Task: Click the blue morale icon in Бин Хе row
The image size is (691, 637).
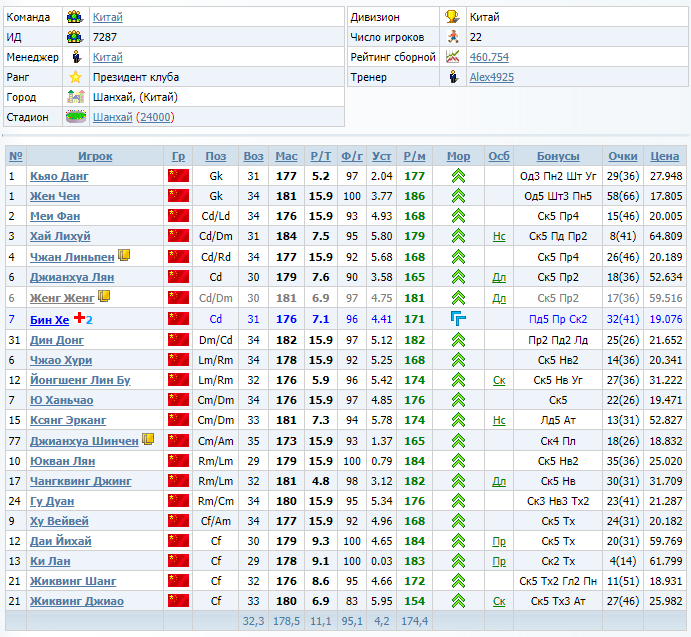Action: tap(458, 319)
